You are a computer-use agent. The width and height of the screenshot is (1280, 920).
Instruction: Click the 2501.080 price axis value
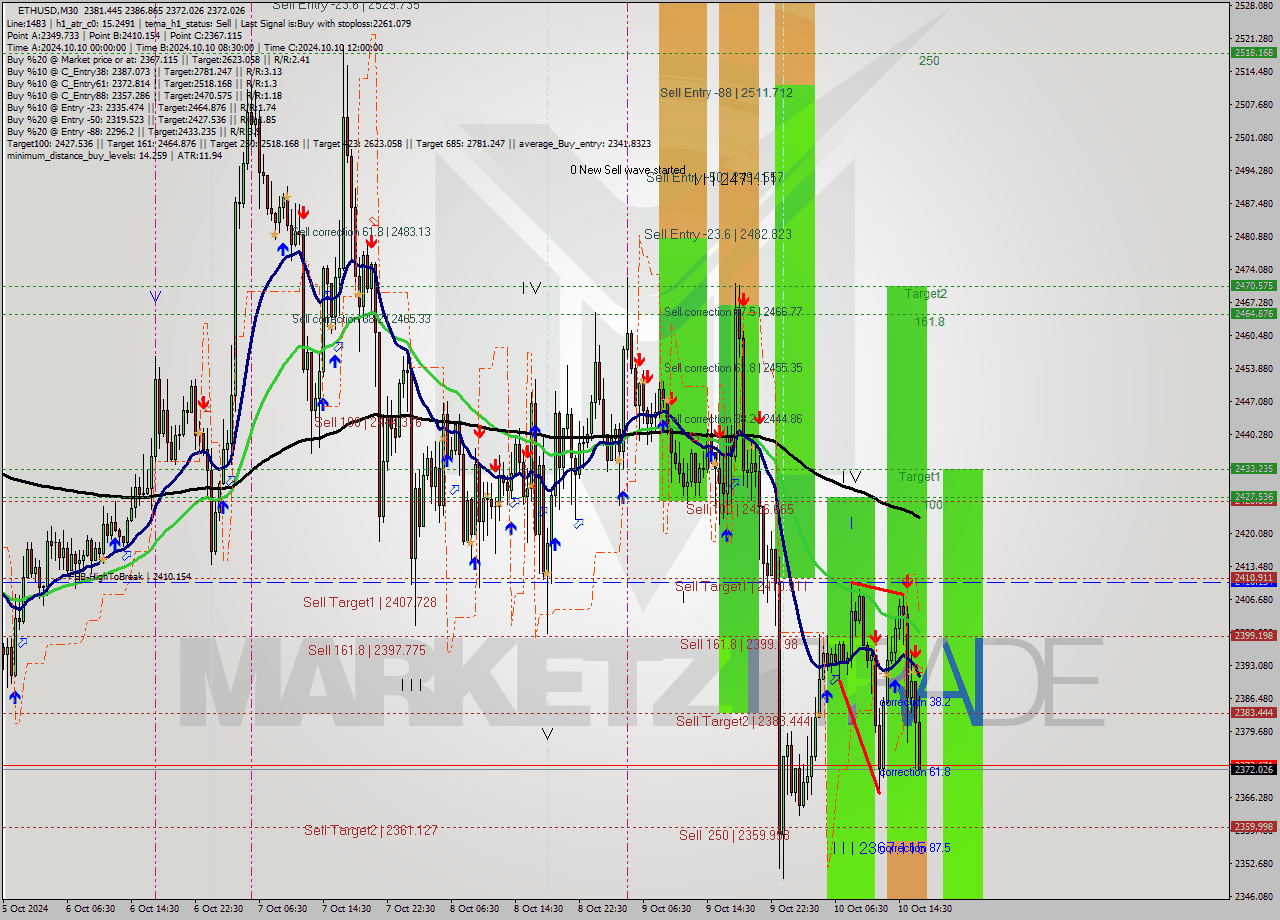click(1253, 137)
